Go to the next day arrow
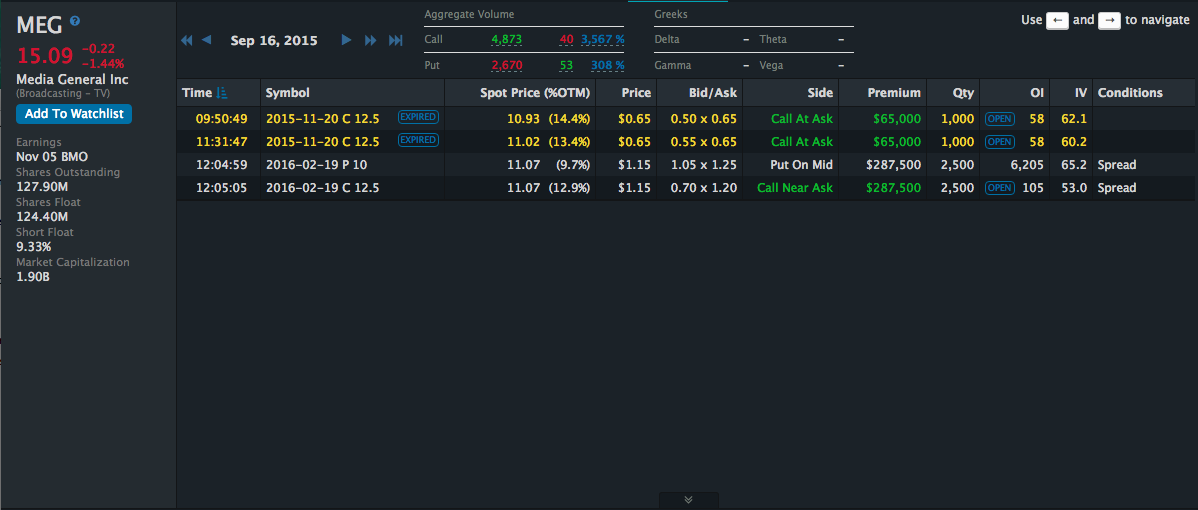The width and height of the screenshot is (1198, 510). click(x=346, y=40)
